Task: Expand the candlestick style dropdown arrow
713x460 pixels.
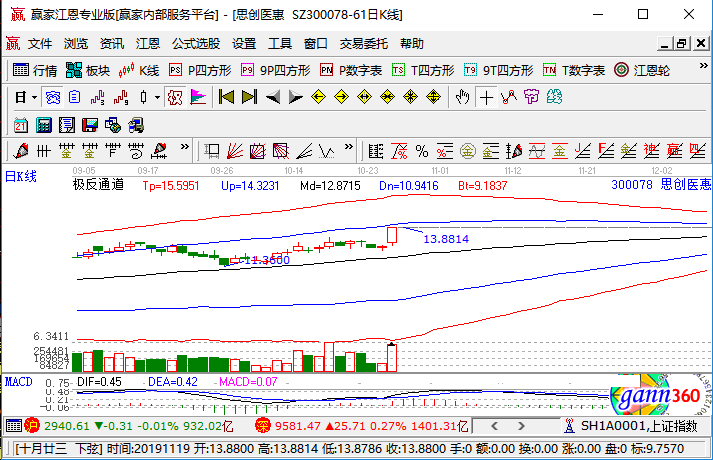Action: point(157,97)
